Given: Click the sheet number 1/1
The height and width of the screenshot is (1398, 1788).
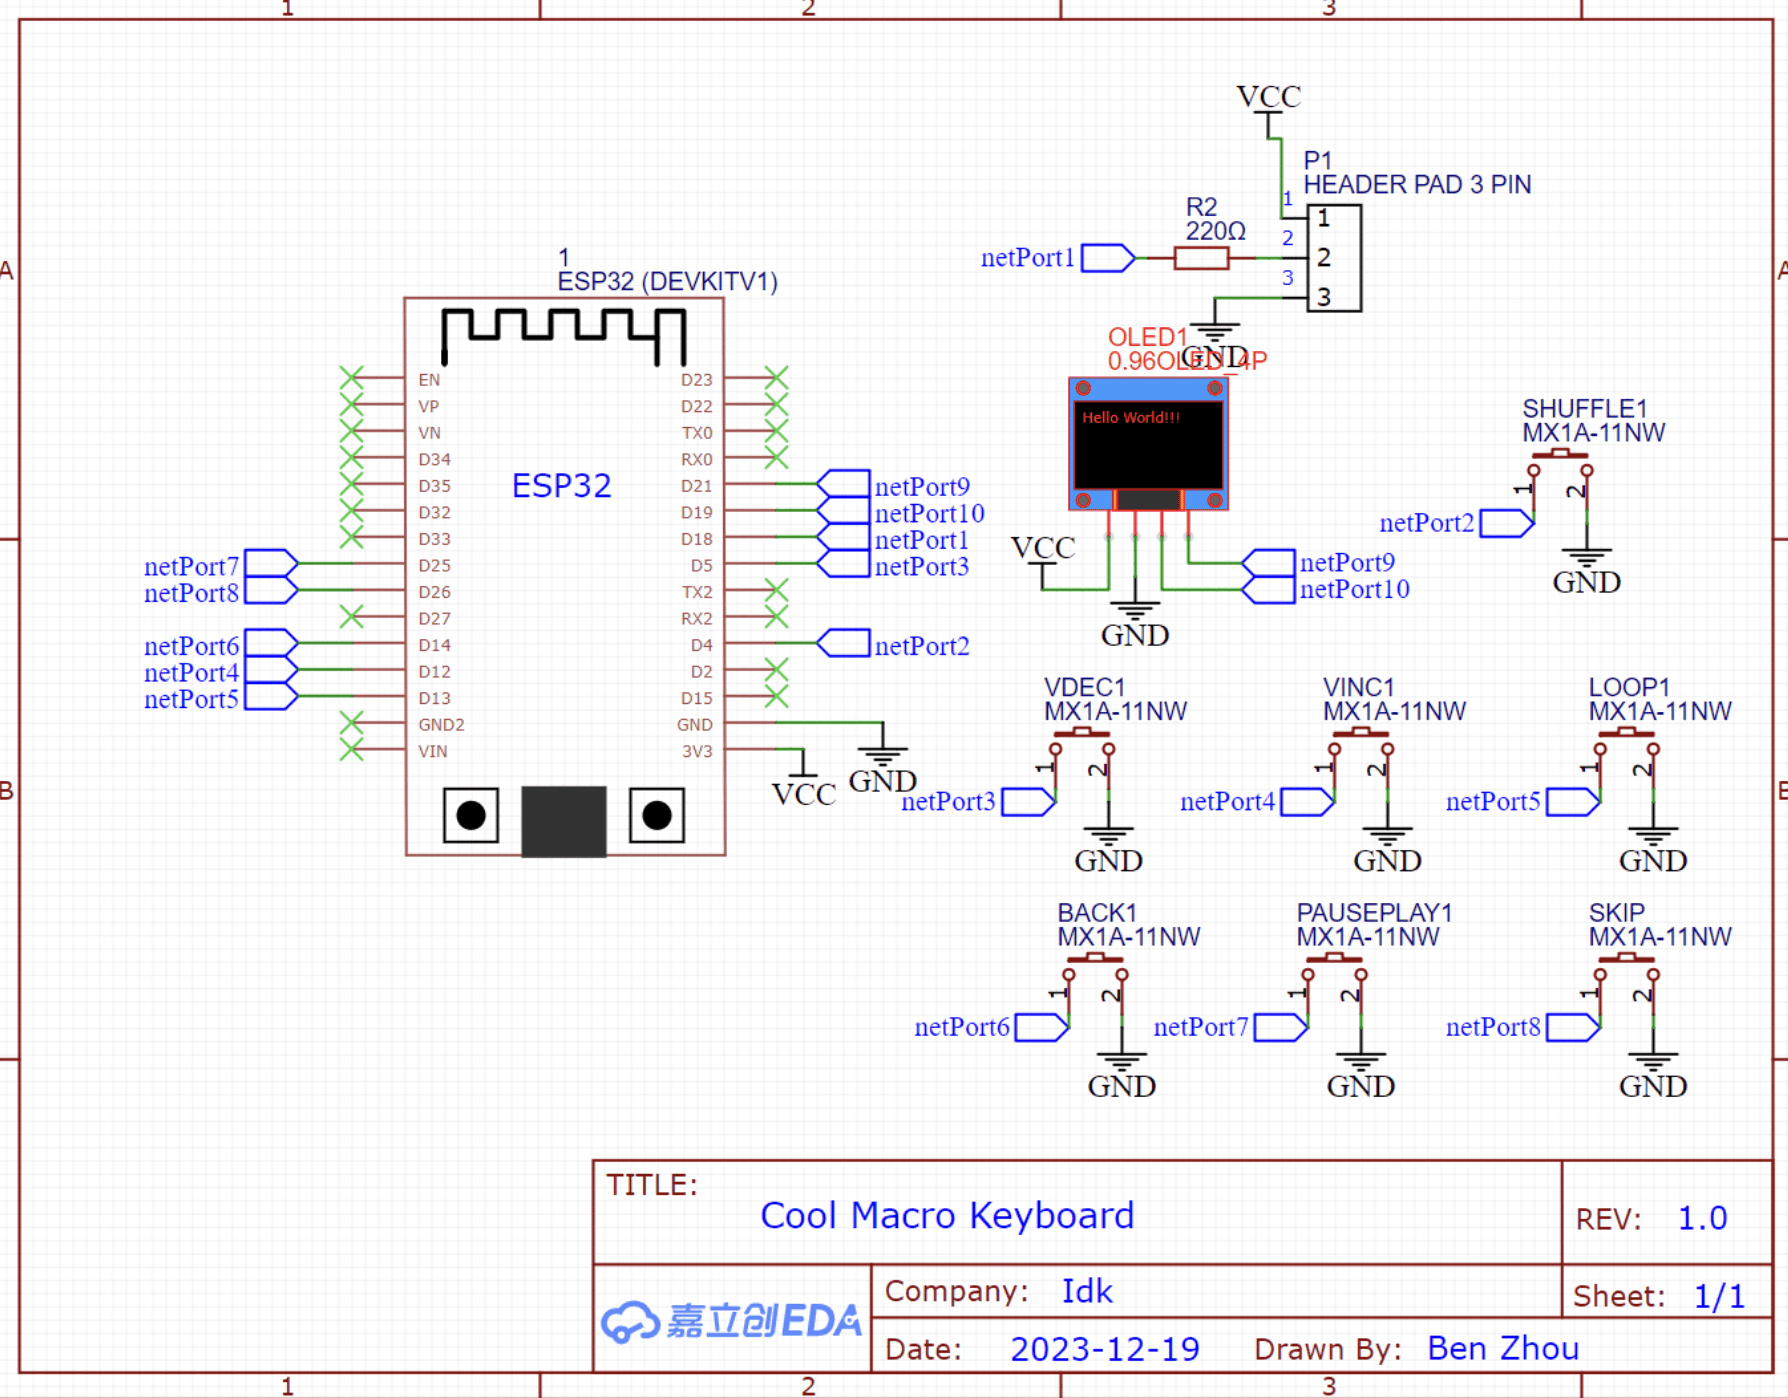Looking at the screenshot, I should pyautogui.click(x=1719, y=1296).
